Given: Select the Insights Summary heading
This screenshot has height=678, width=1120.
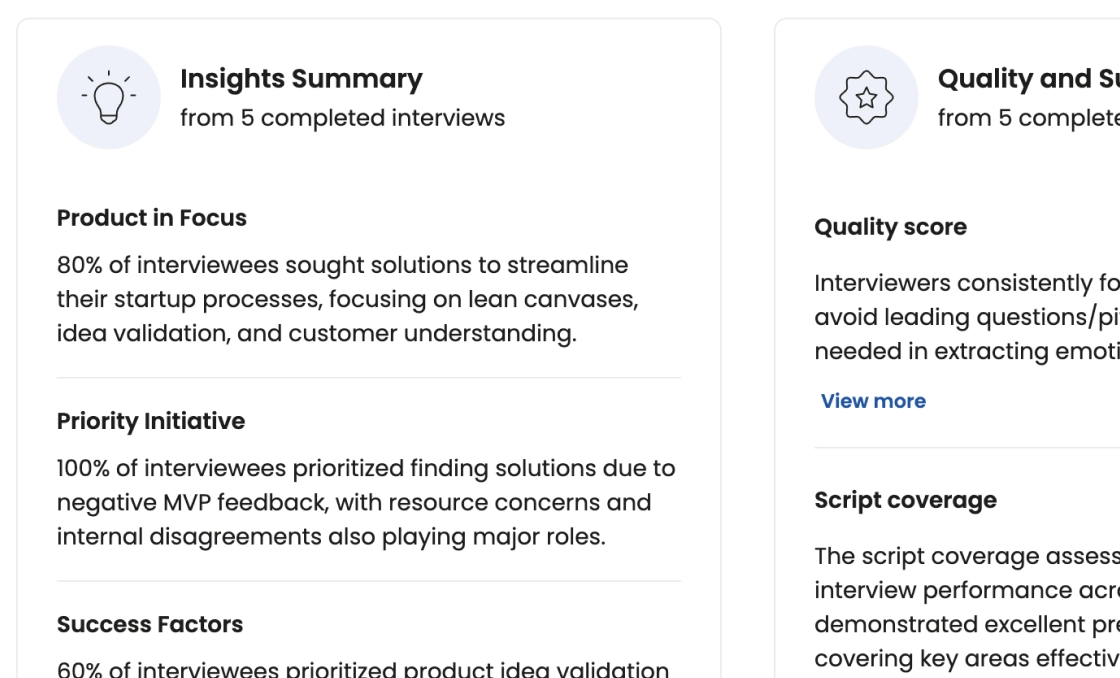Looking at the screenshot, I should (301, 79).
